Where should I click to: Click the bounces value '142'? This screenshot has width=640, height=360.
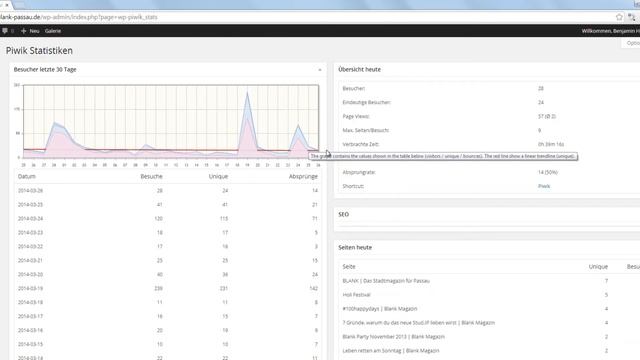(x=313, y=288)
